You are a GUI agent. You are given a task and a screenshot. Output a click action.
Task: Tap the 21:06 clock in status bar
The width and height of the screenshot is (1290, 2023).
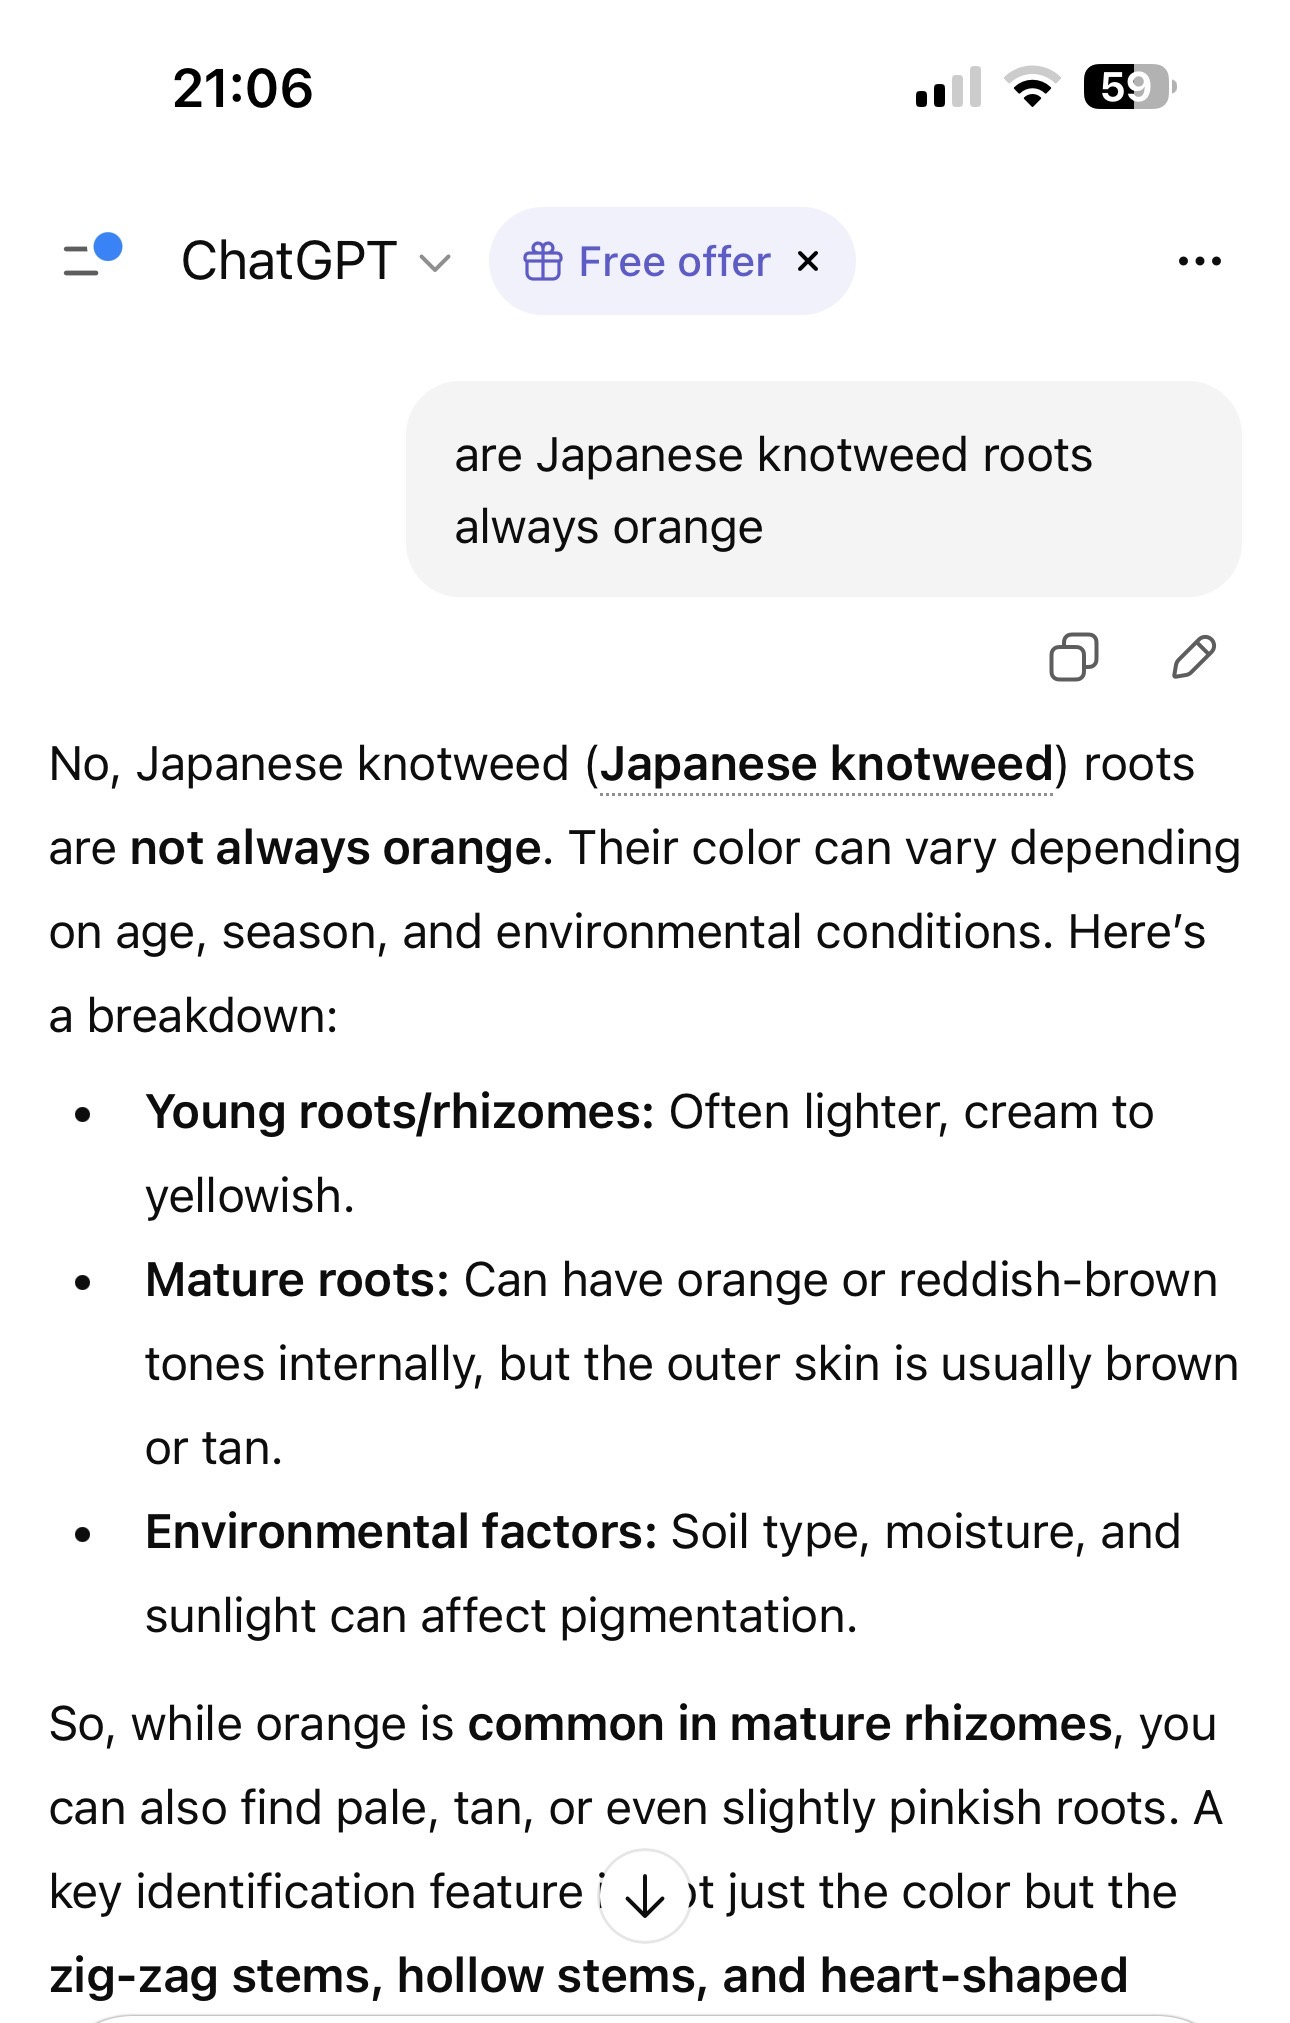[x=243, y=88]
